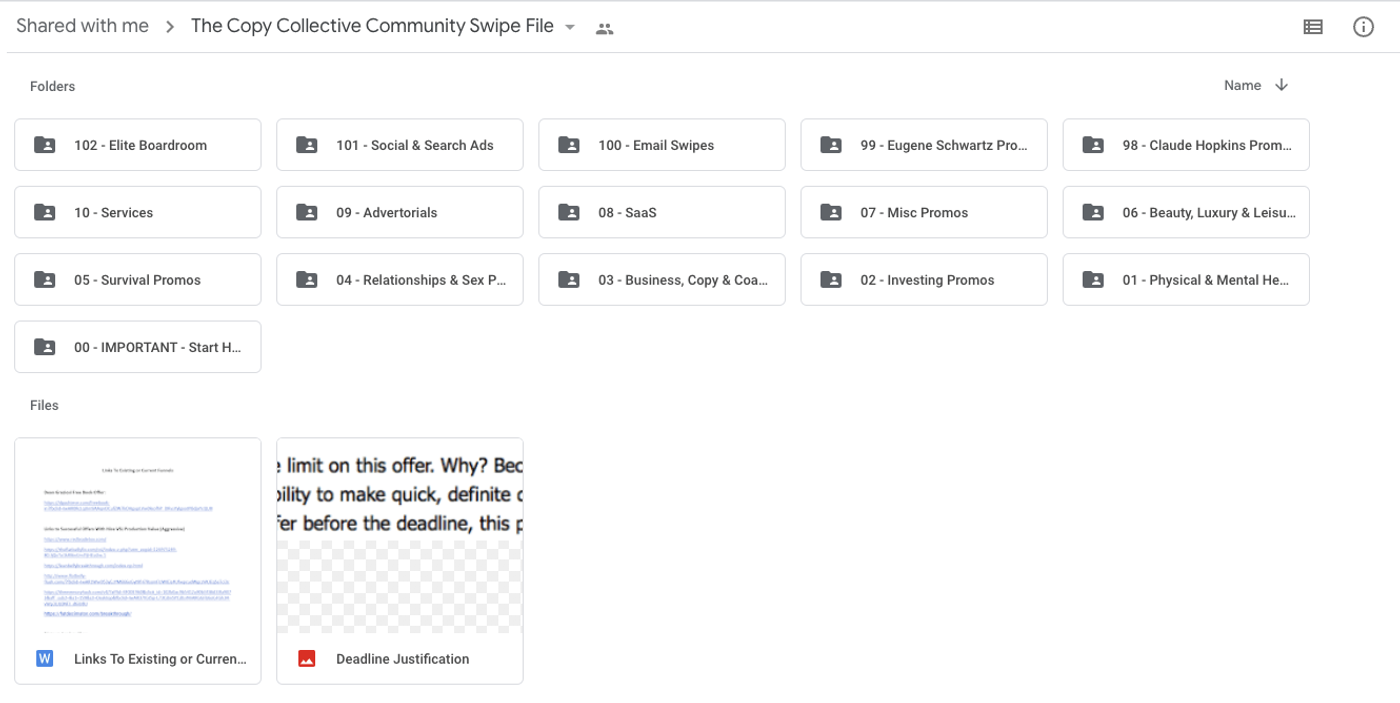This screenshot has width=1400, height=703.
Task: Click the Deadline Justification file name
Action: [402, 659]
